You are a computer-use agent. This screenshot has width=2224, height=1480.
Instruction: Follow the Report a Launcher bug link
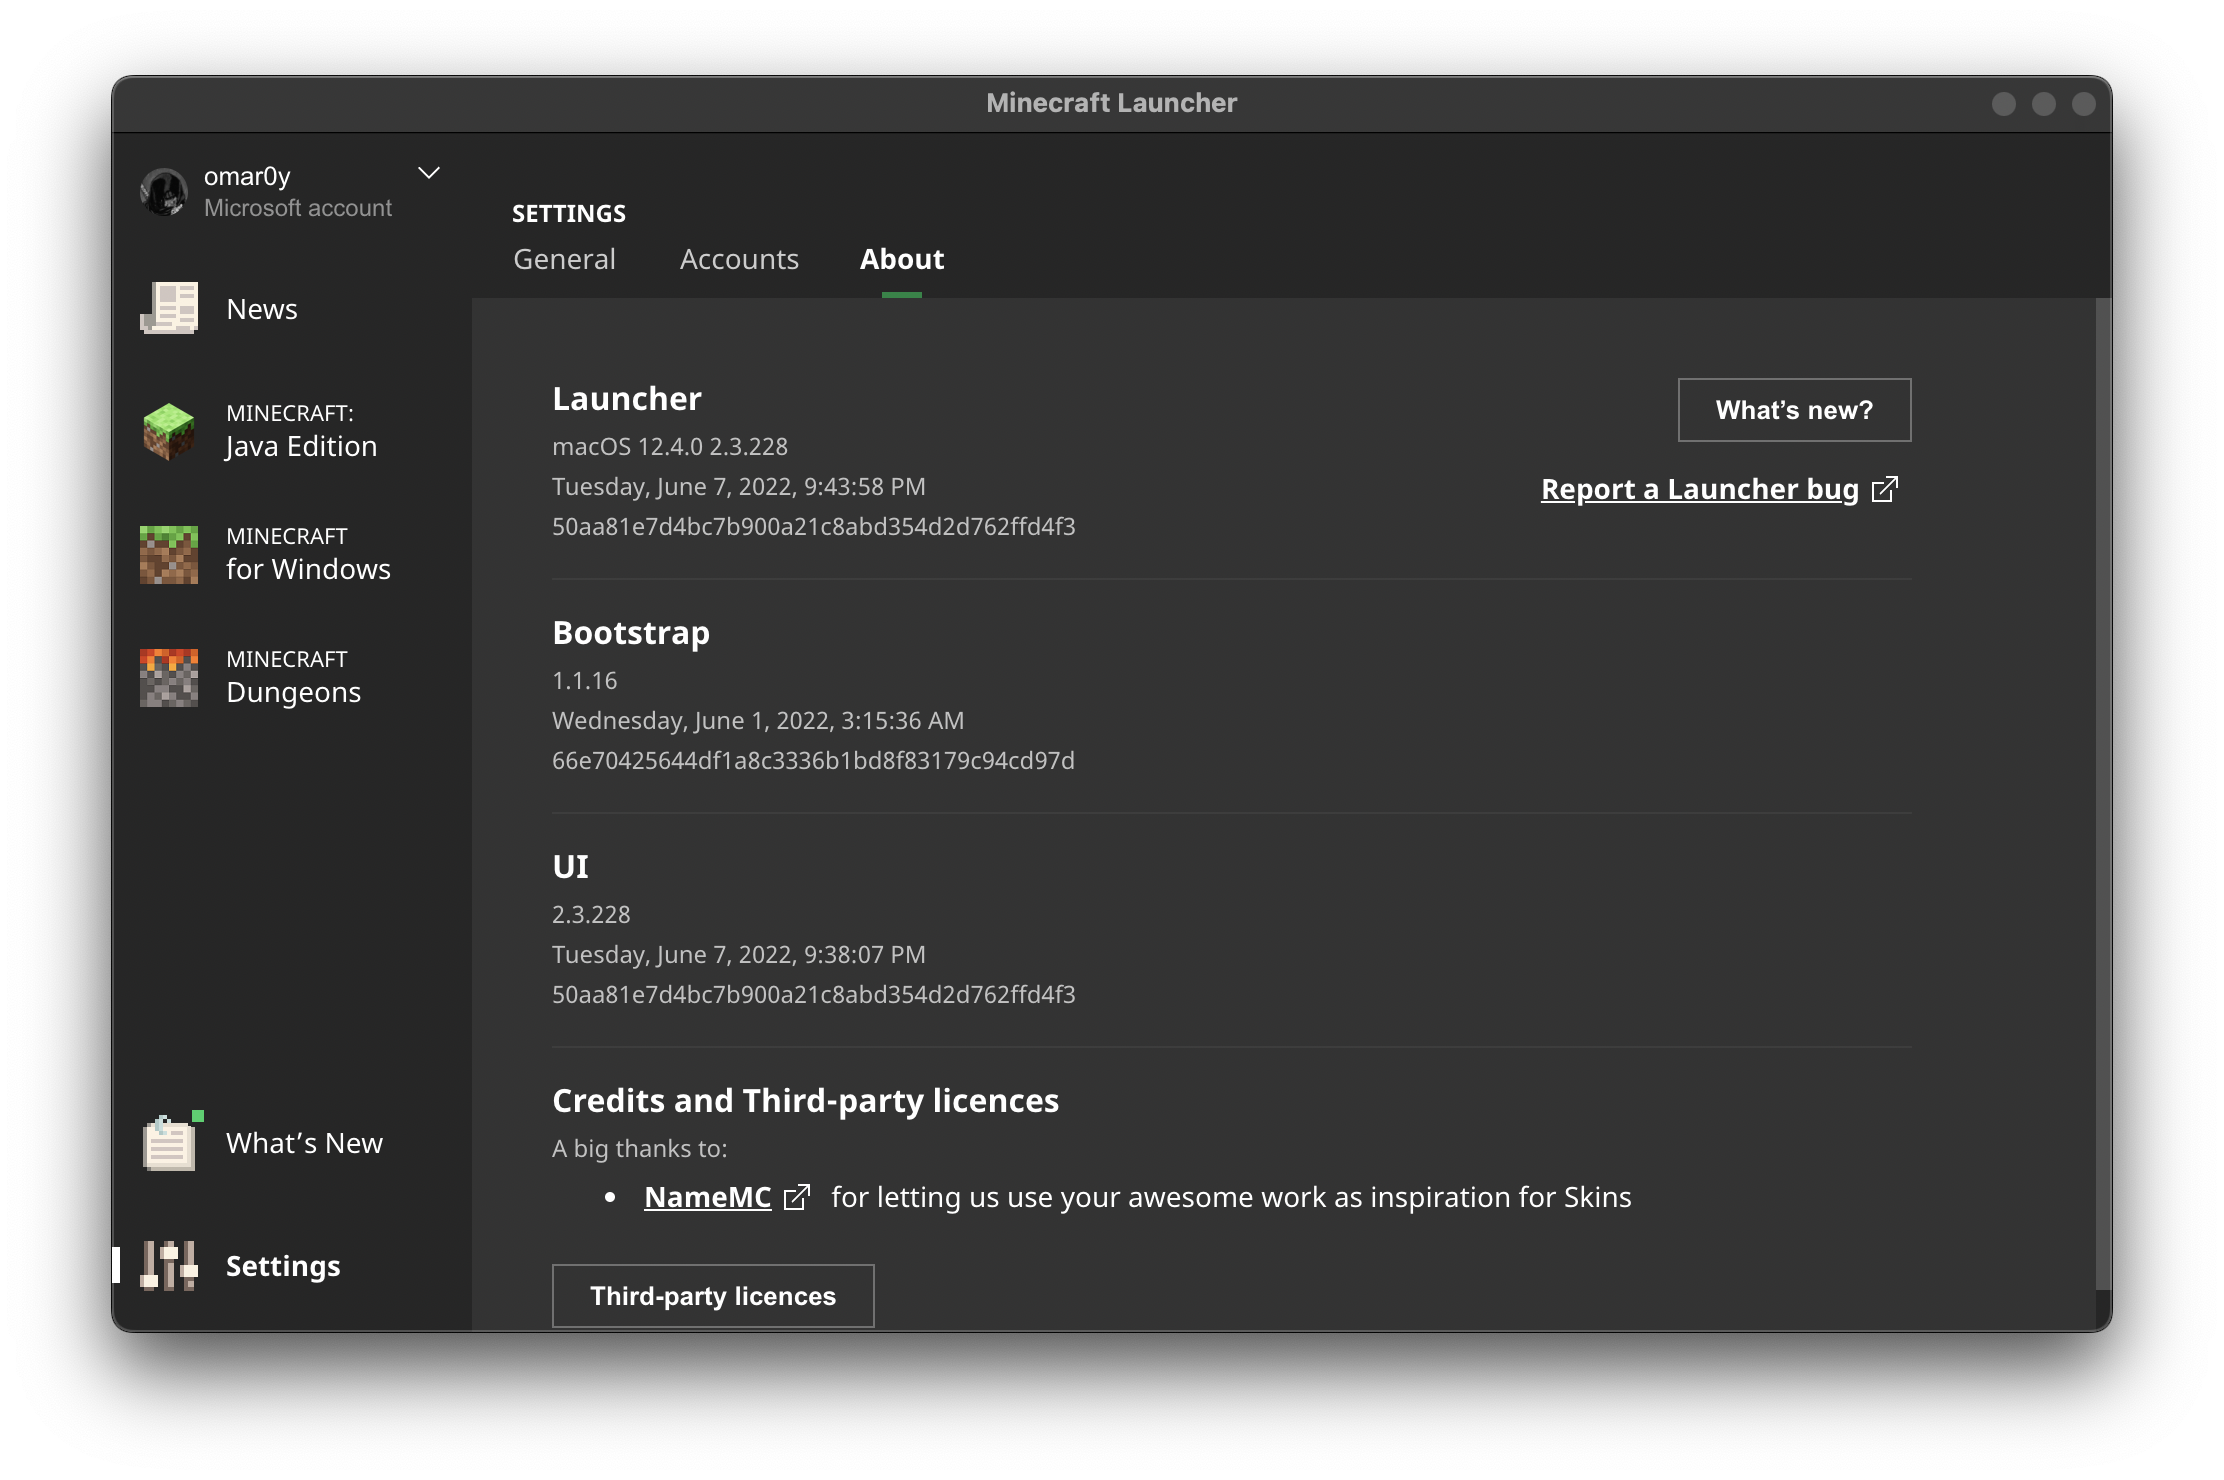pyautogui.click(x=1700, y=489)
